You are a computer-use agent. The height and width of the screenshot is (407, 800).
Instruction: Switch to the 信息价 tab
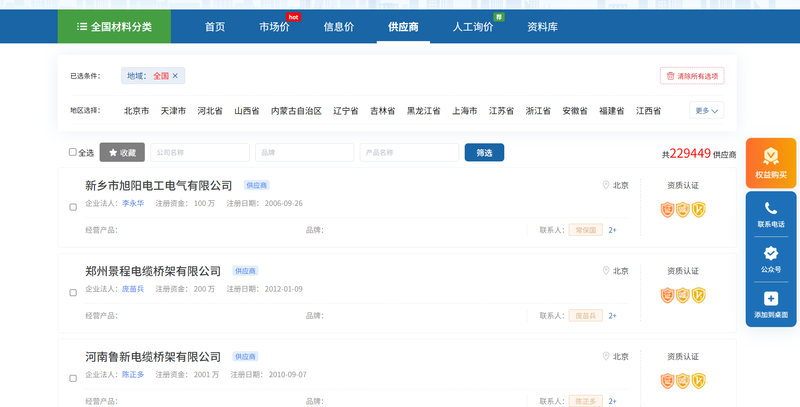339,27
